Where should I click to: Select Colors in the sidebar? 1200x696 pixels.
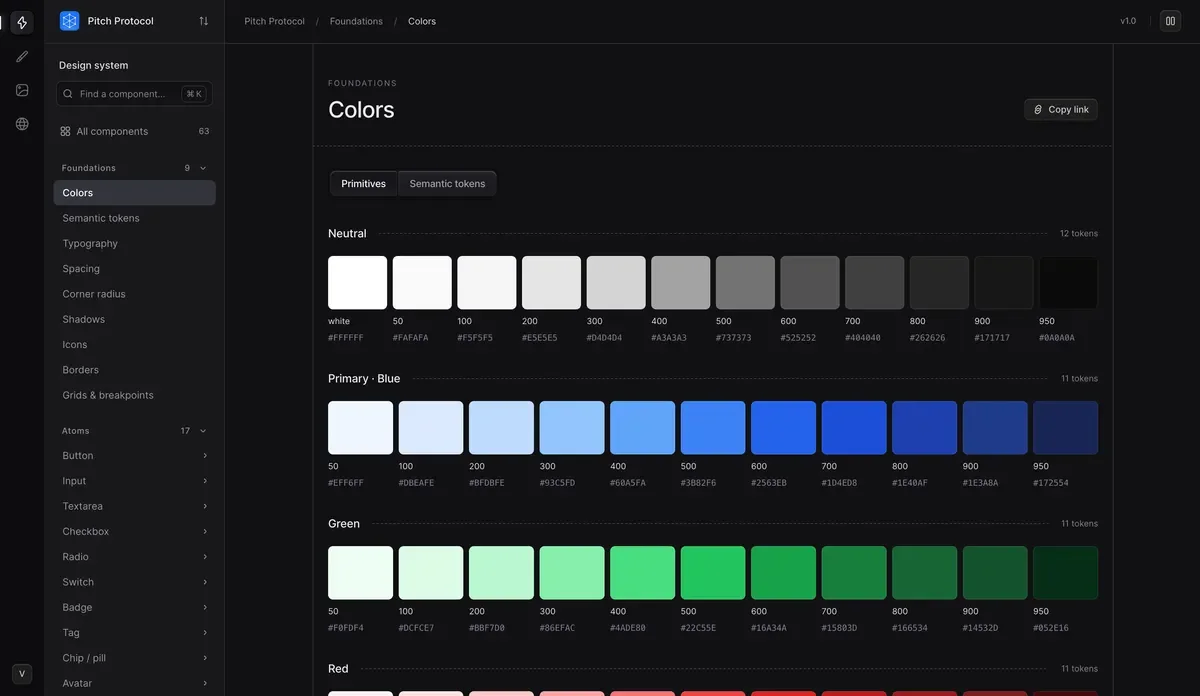pyautogui.click(x=134, y=193)
